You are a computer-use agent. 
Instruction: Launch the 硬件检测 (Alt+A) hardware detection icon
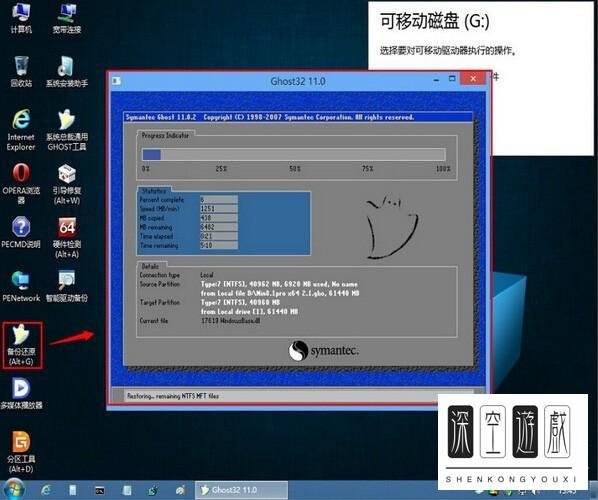point(67,237)
